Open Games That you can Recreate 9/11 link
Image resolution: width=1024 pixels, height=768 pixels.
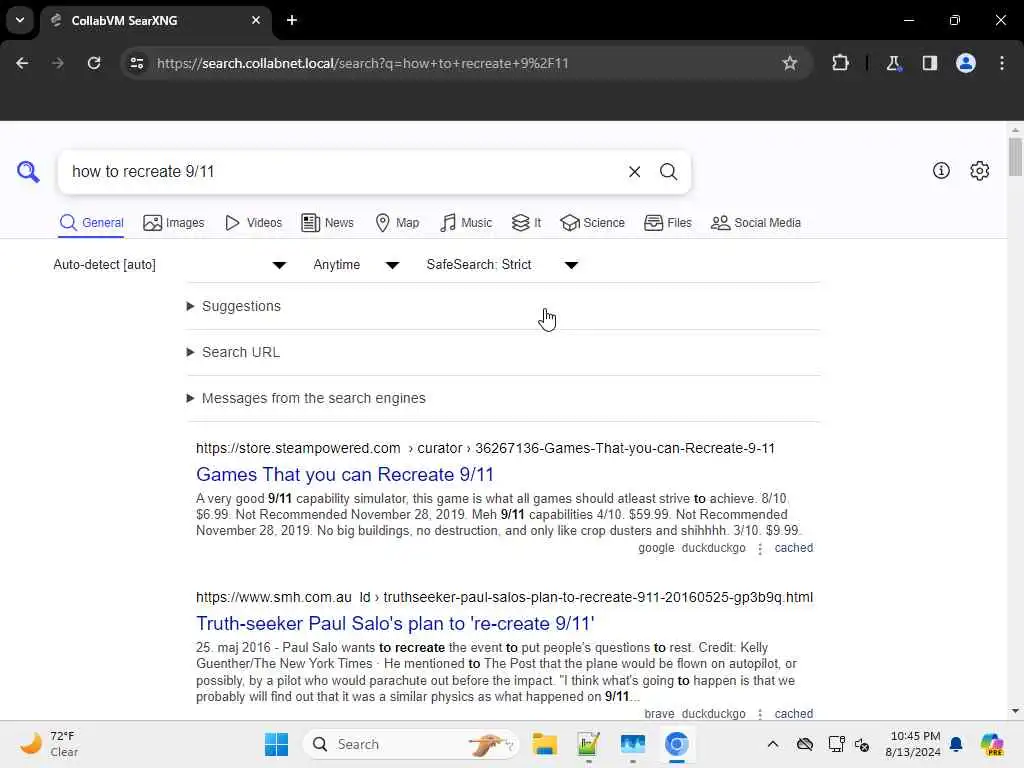click(345, 474)
